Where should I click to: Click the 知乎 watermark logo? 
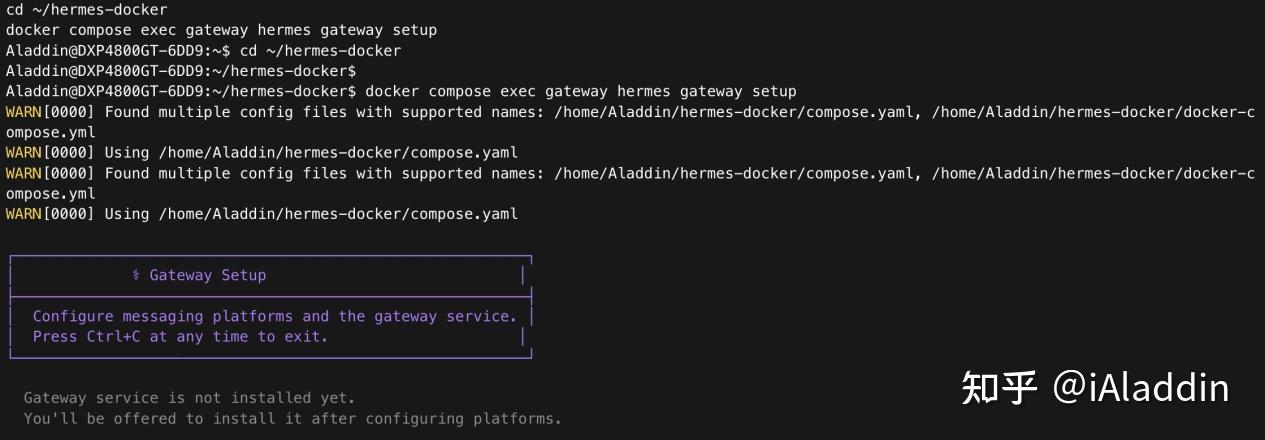998,387
